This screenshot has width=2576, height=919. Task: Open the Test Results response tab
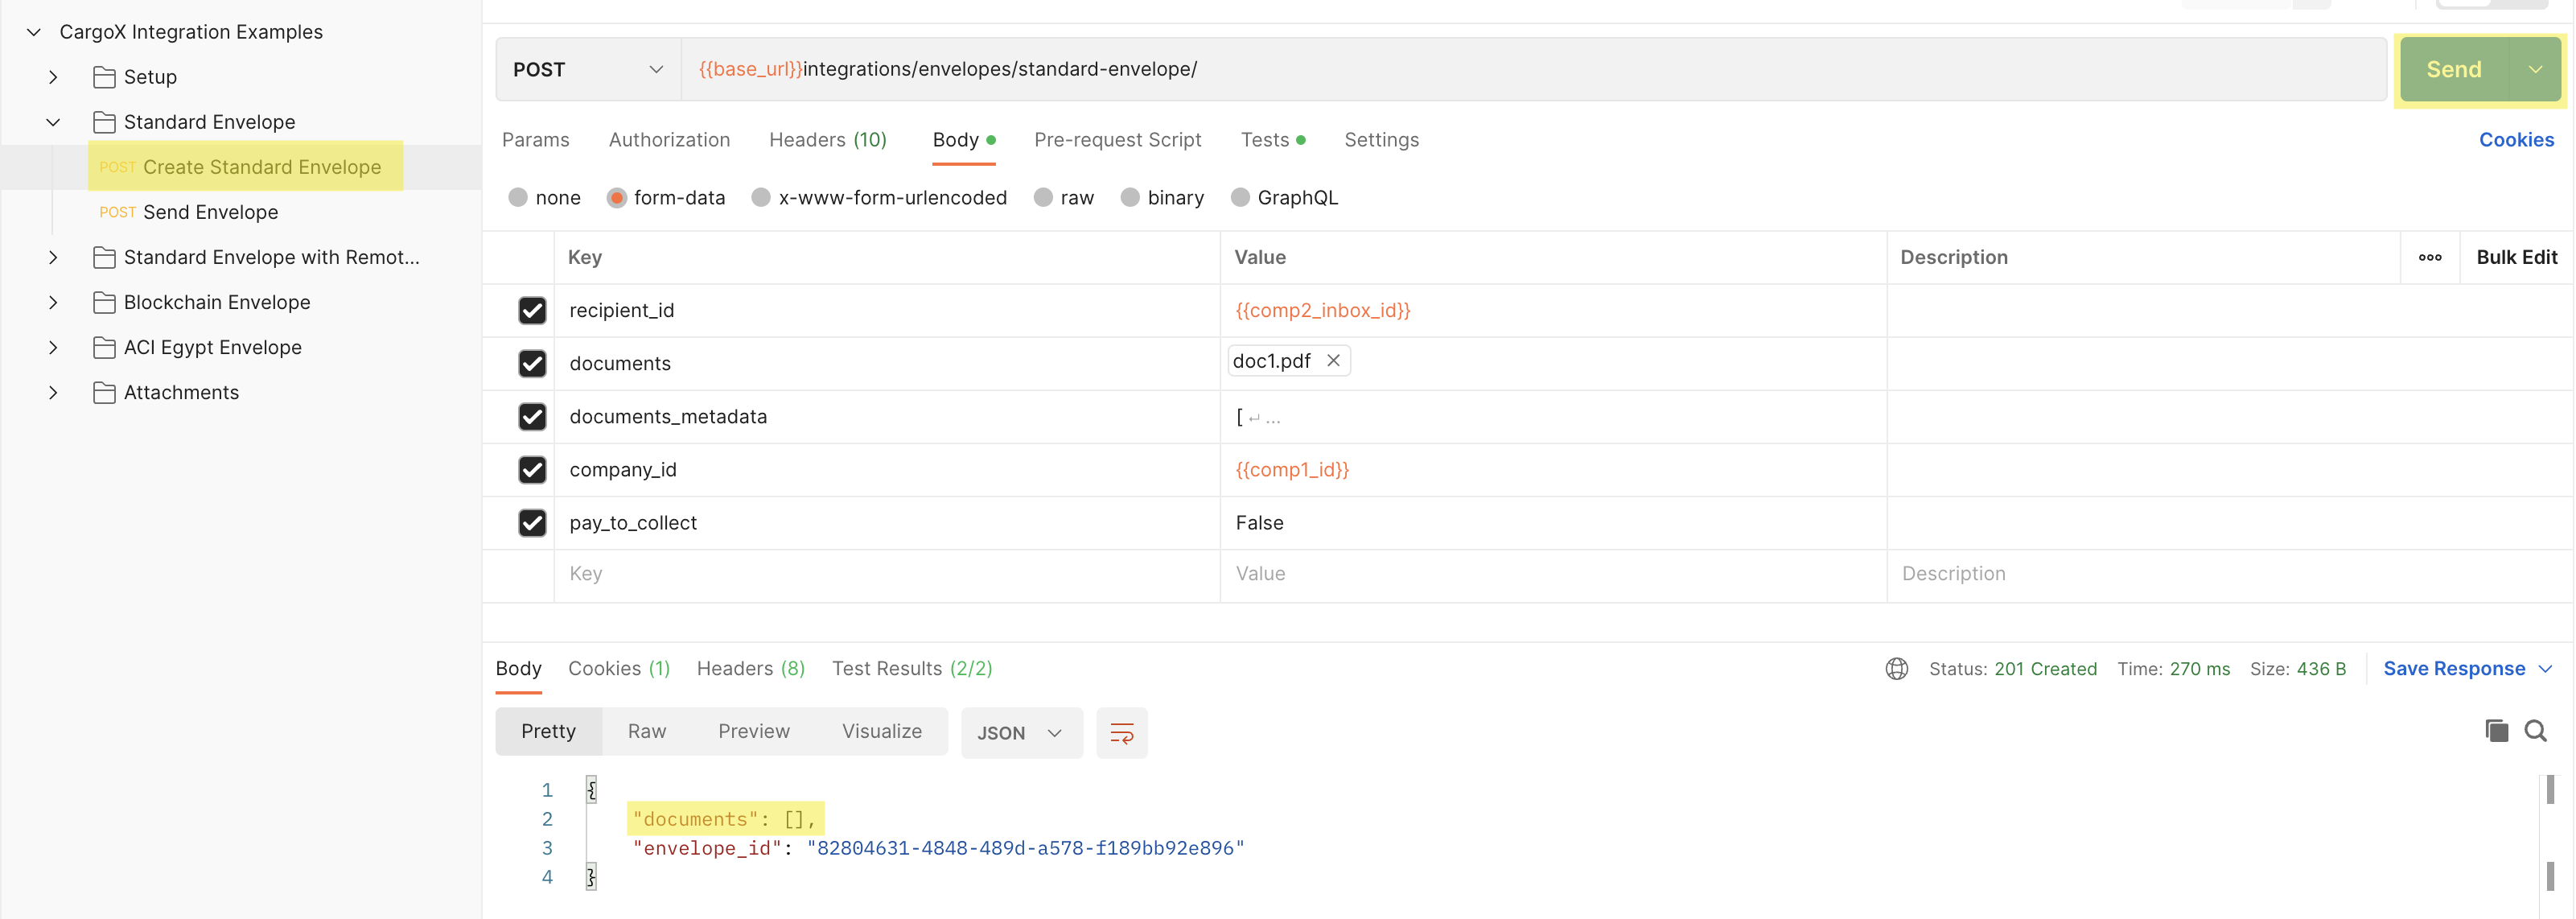pos(911,669)
